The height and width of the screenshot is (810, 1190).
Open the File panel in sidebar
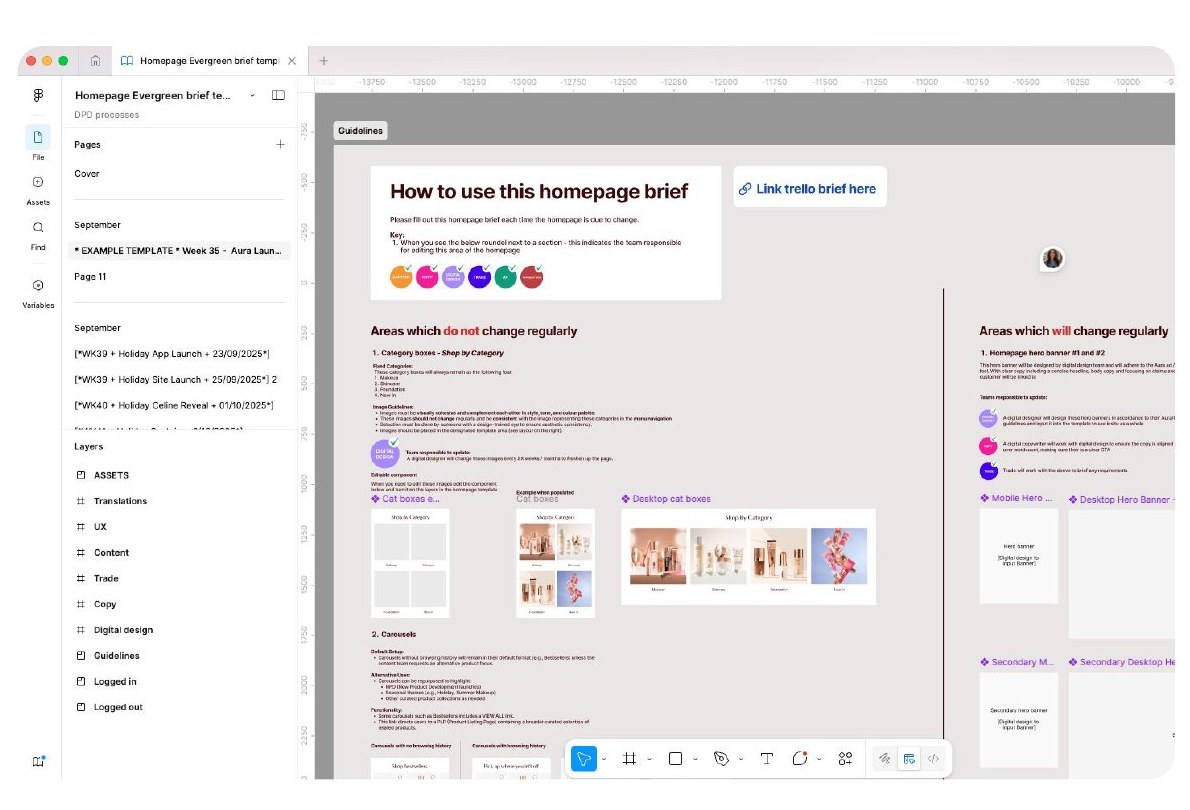click(38, 143)
